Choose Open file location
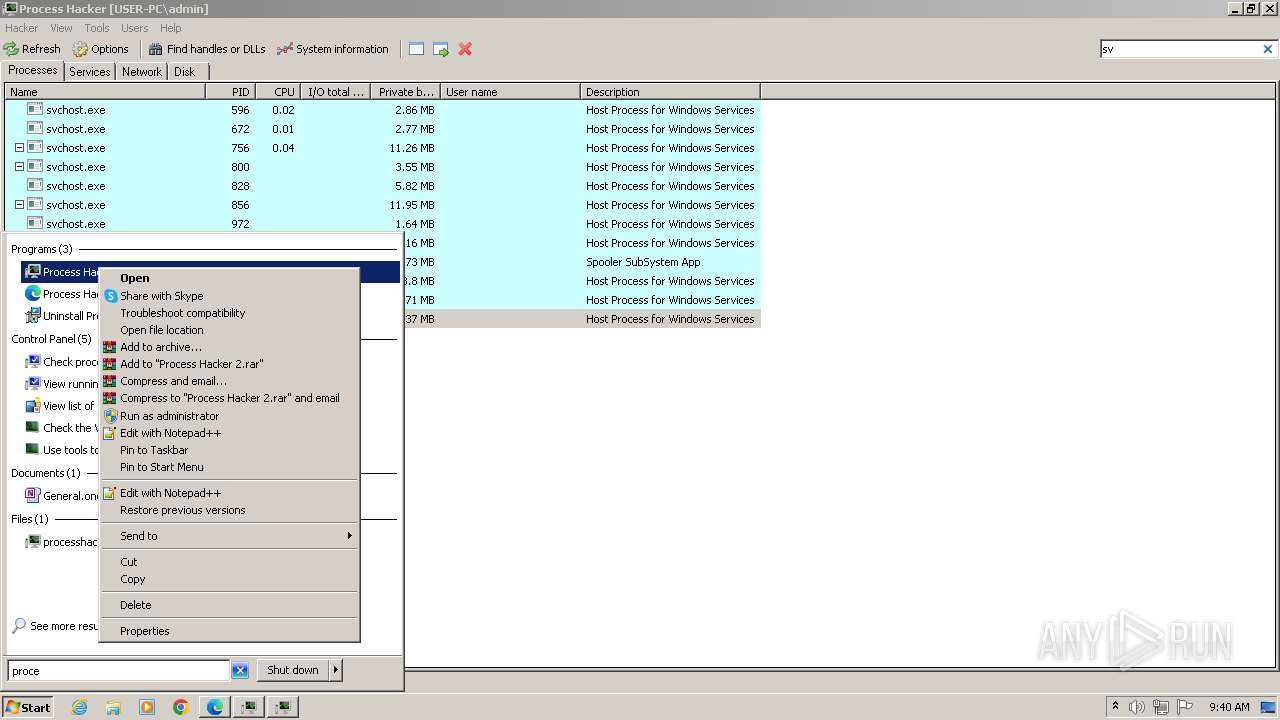The height and width of the screenshot is (720, 1280). click(230, 330)
